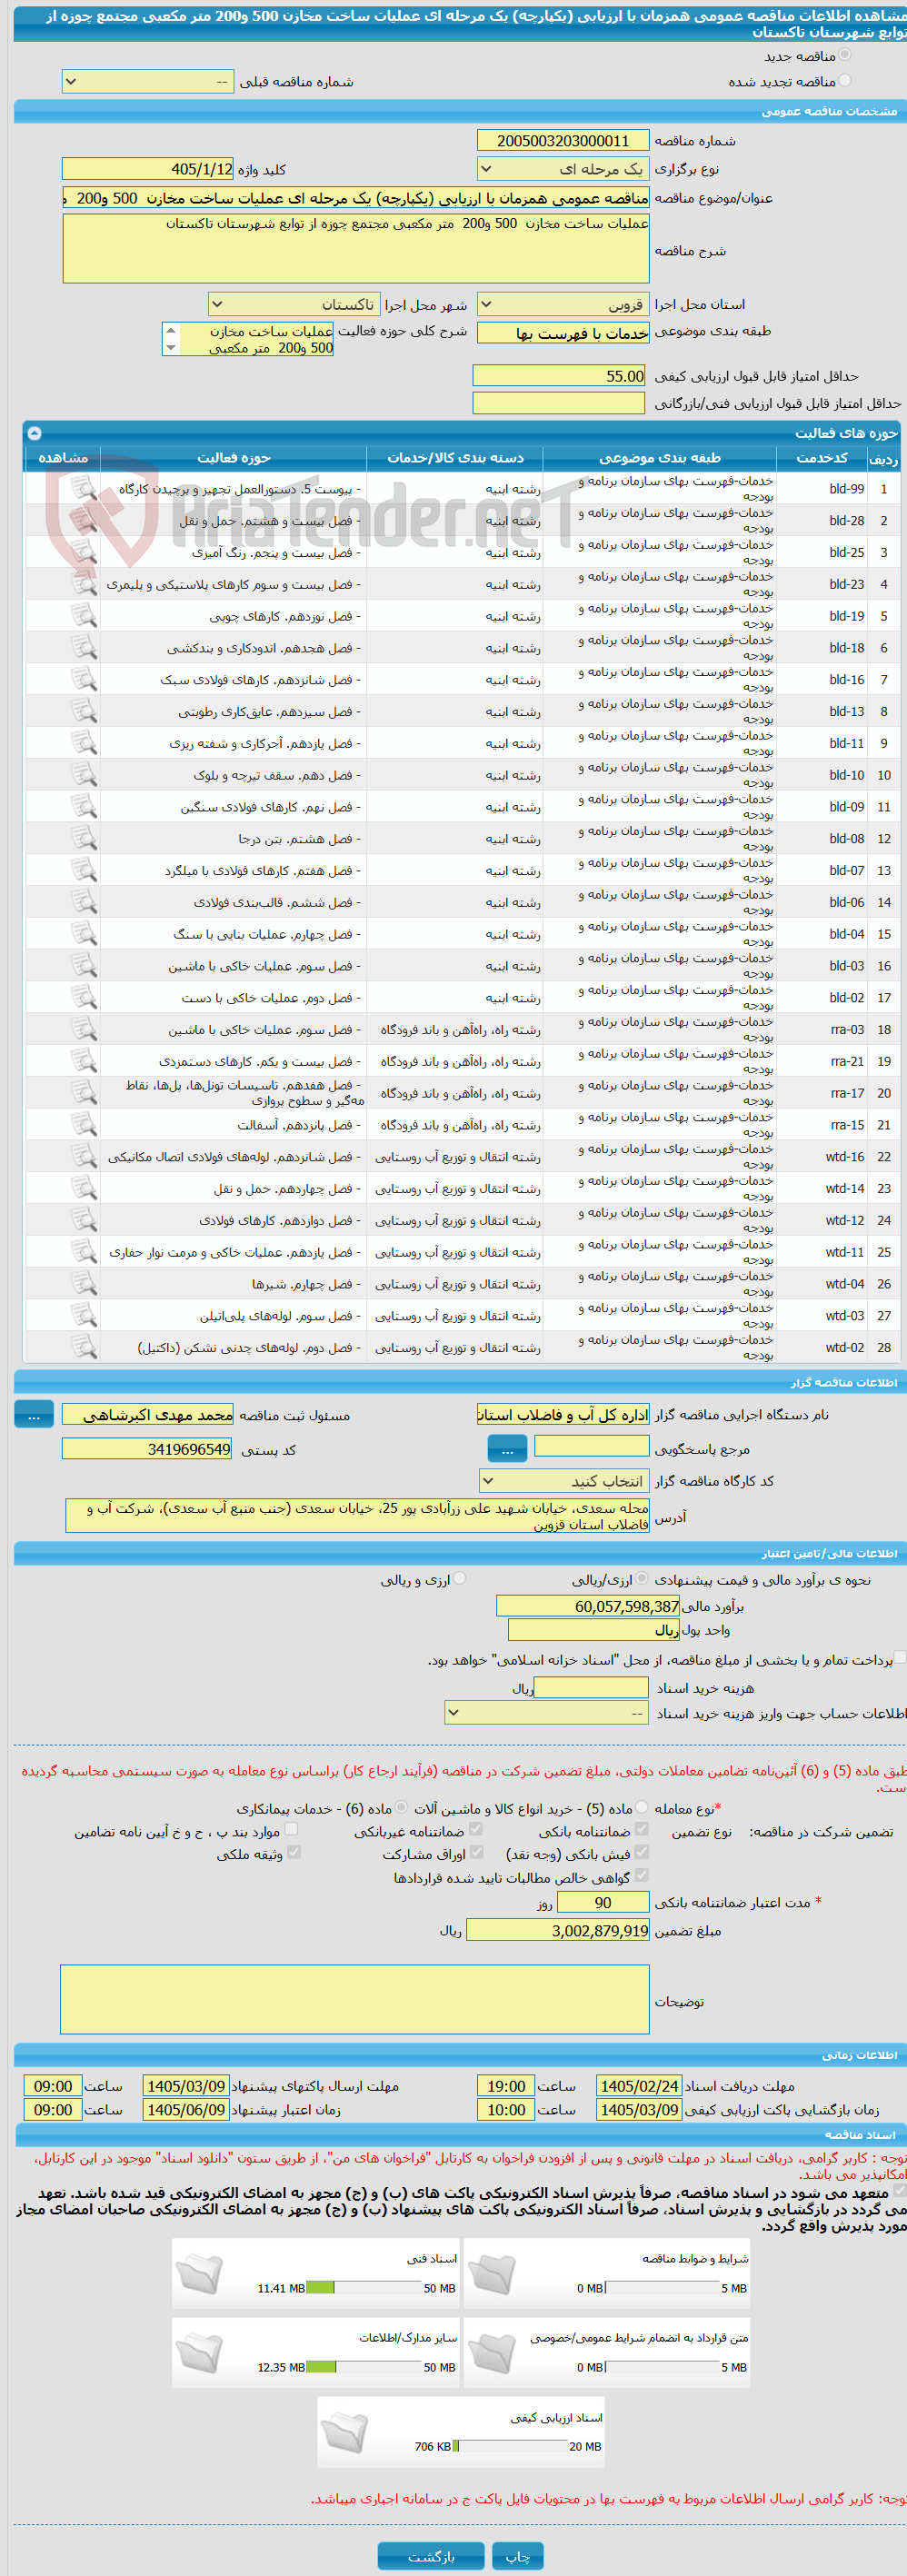The image size is (907, 2576).
Task: Click the دسته بندی کالا/خدمات column header
Action: (x=455, y=457)
